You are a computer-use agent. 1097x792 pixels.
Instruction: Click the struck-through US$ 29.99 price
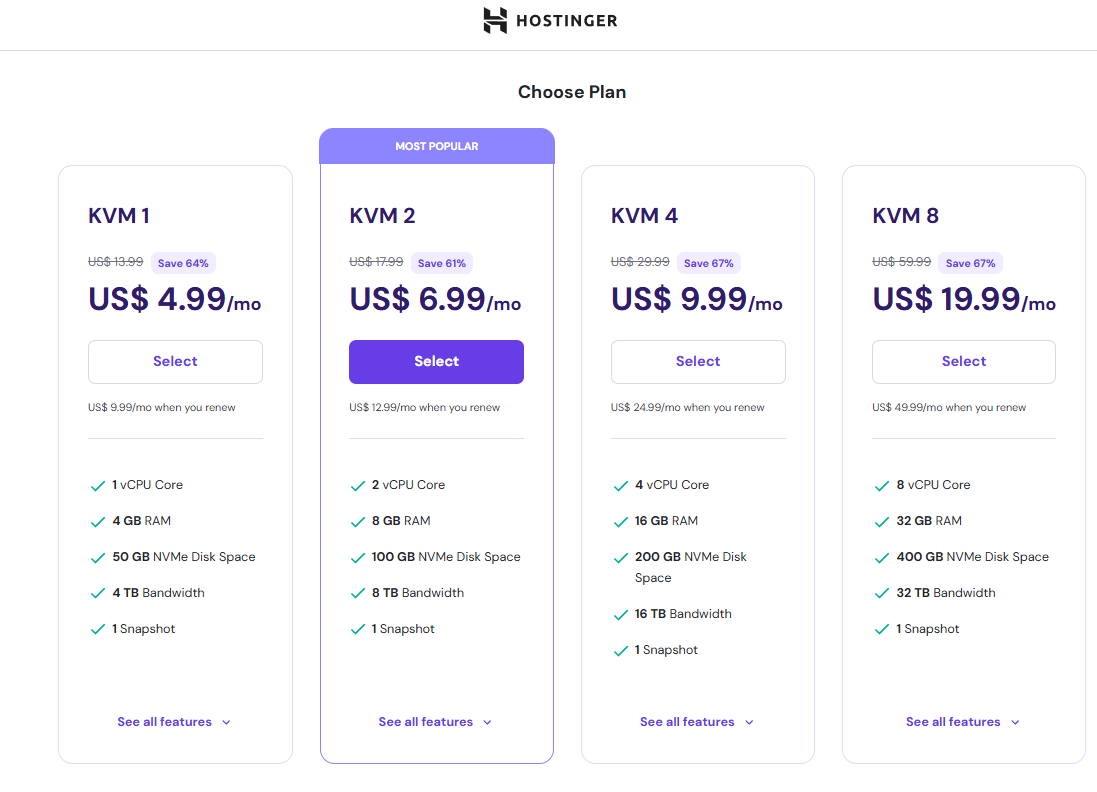[640, 262]
